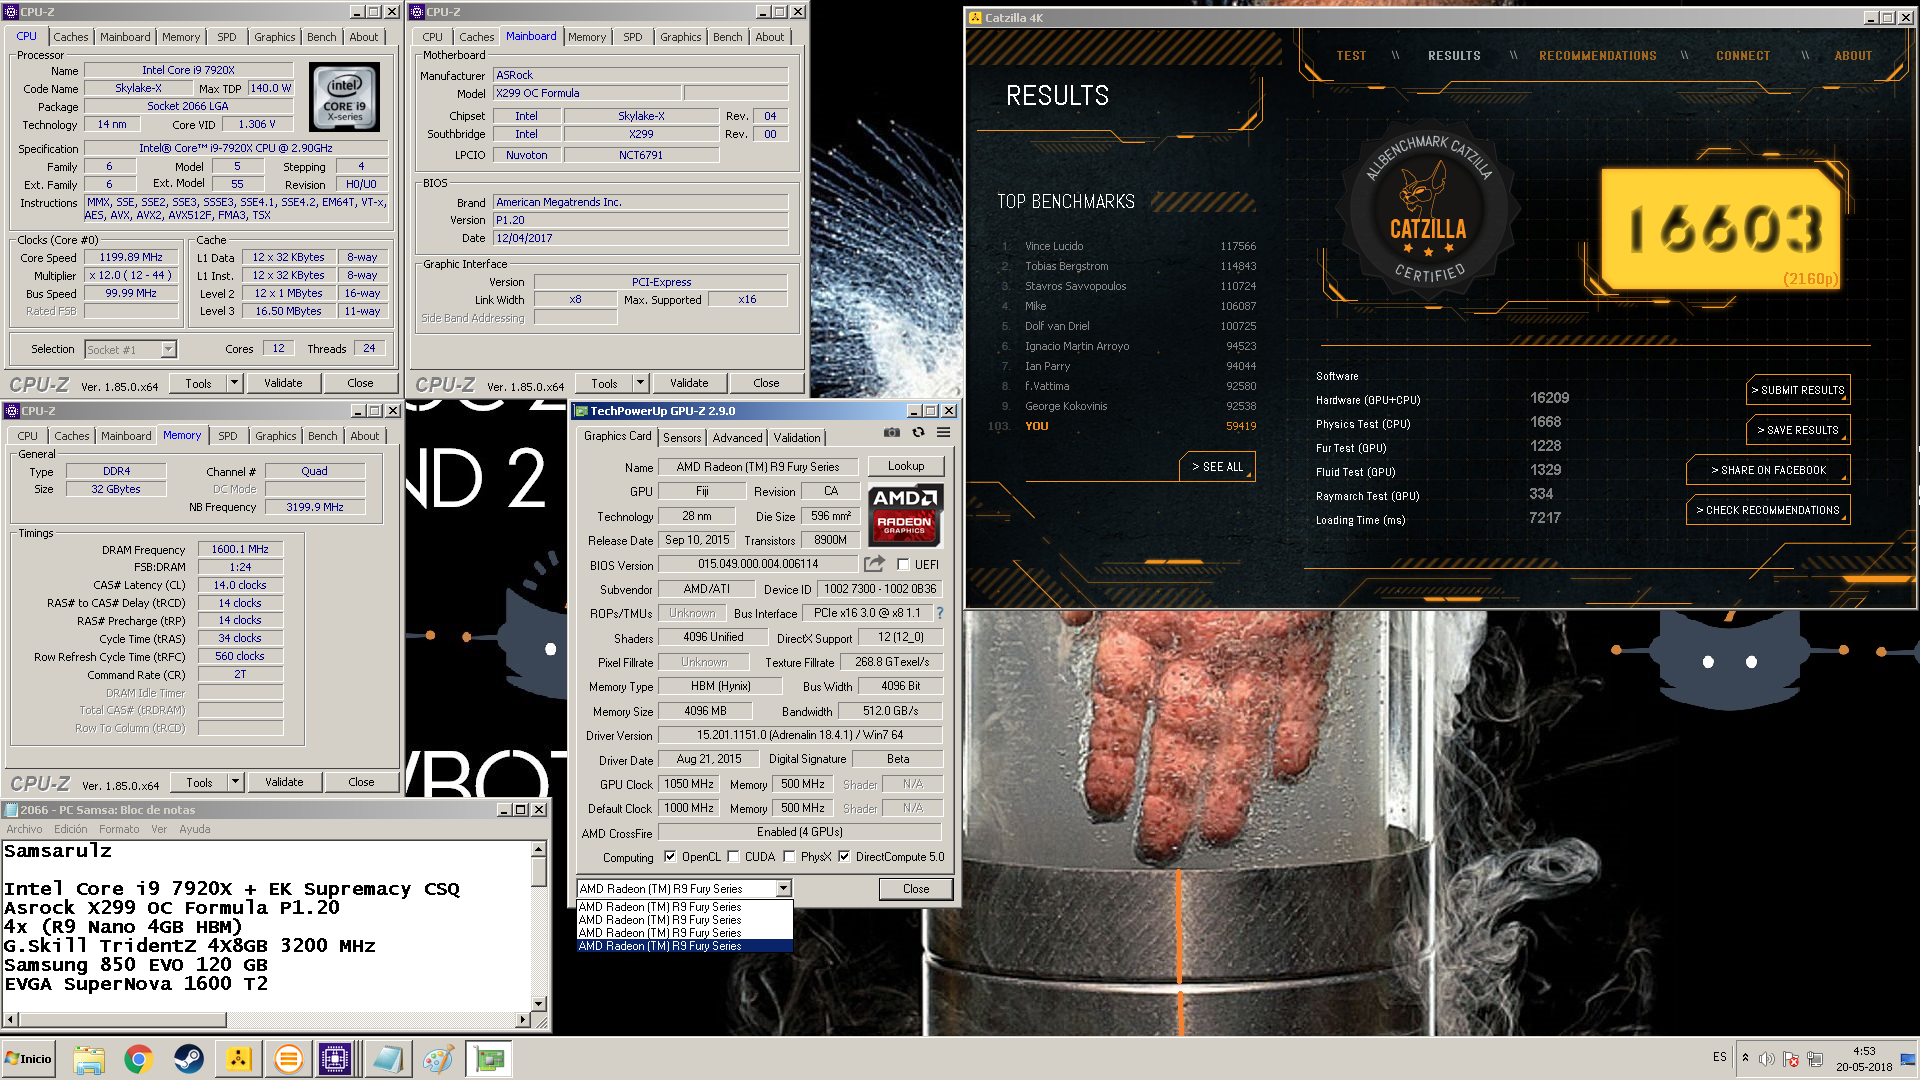
Task: Switch to the orange round taskbar app icon
Action: (x=288, y=1059)
